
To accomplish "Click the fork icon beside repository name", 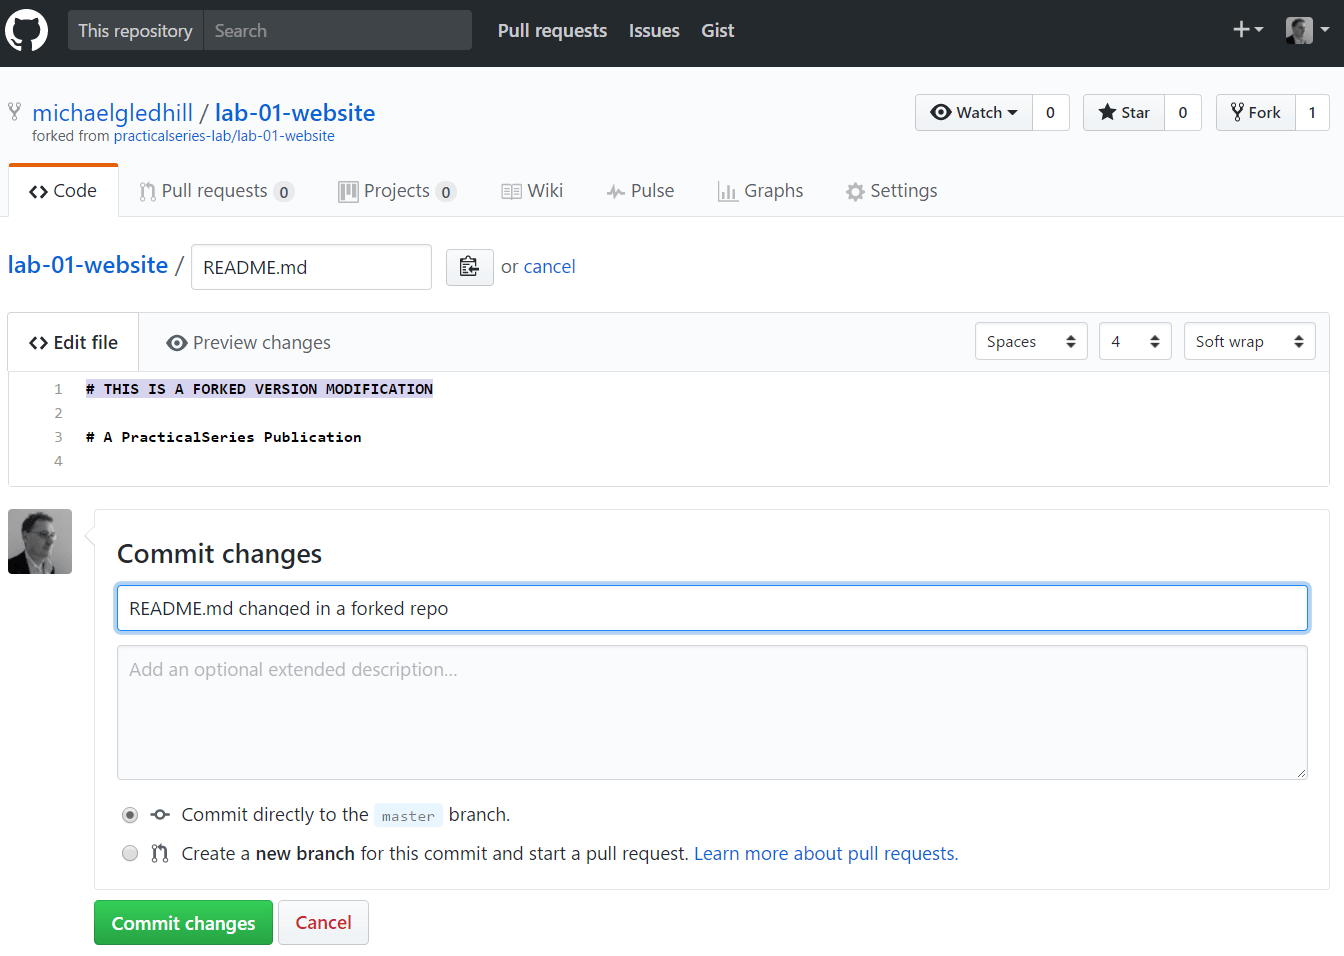I will pyautogui.click(x=14, y=111).
